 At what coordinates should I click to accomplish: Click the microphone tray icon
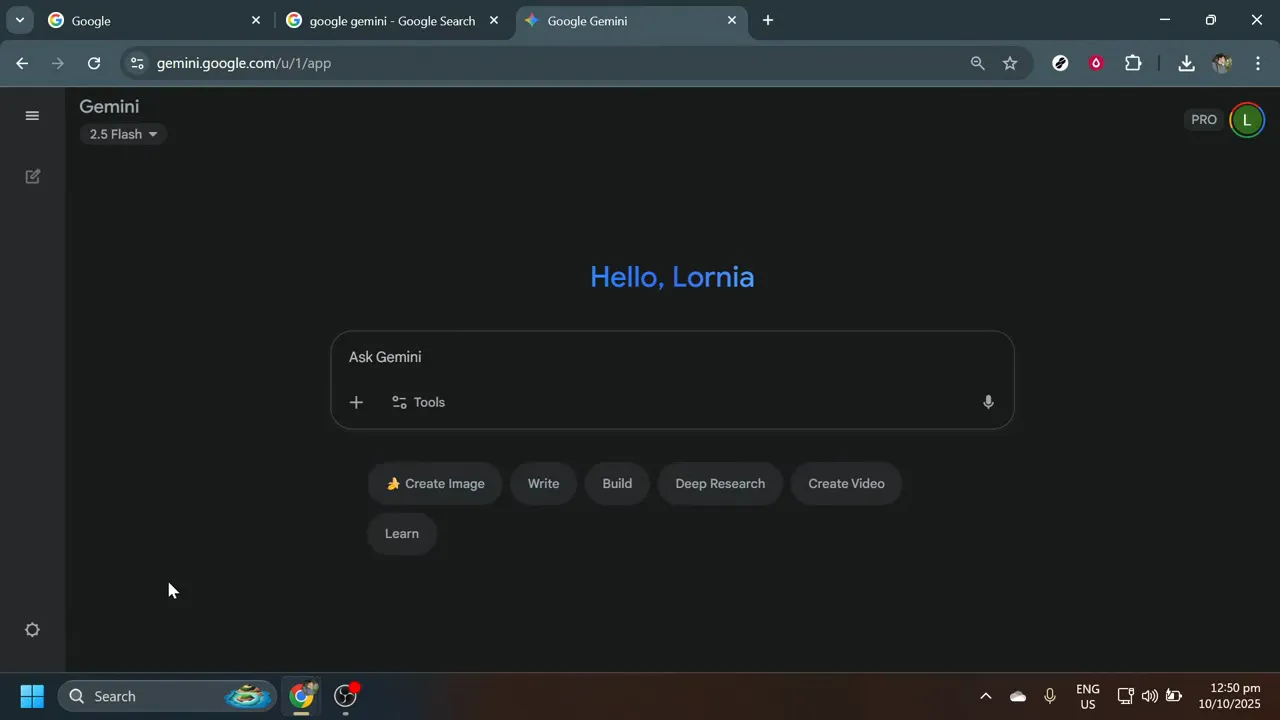(x=1050, y=696)
